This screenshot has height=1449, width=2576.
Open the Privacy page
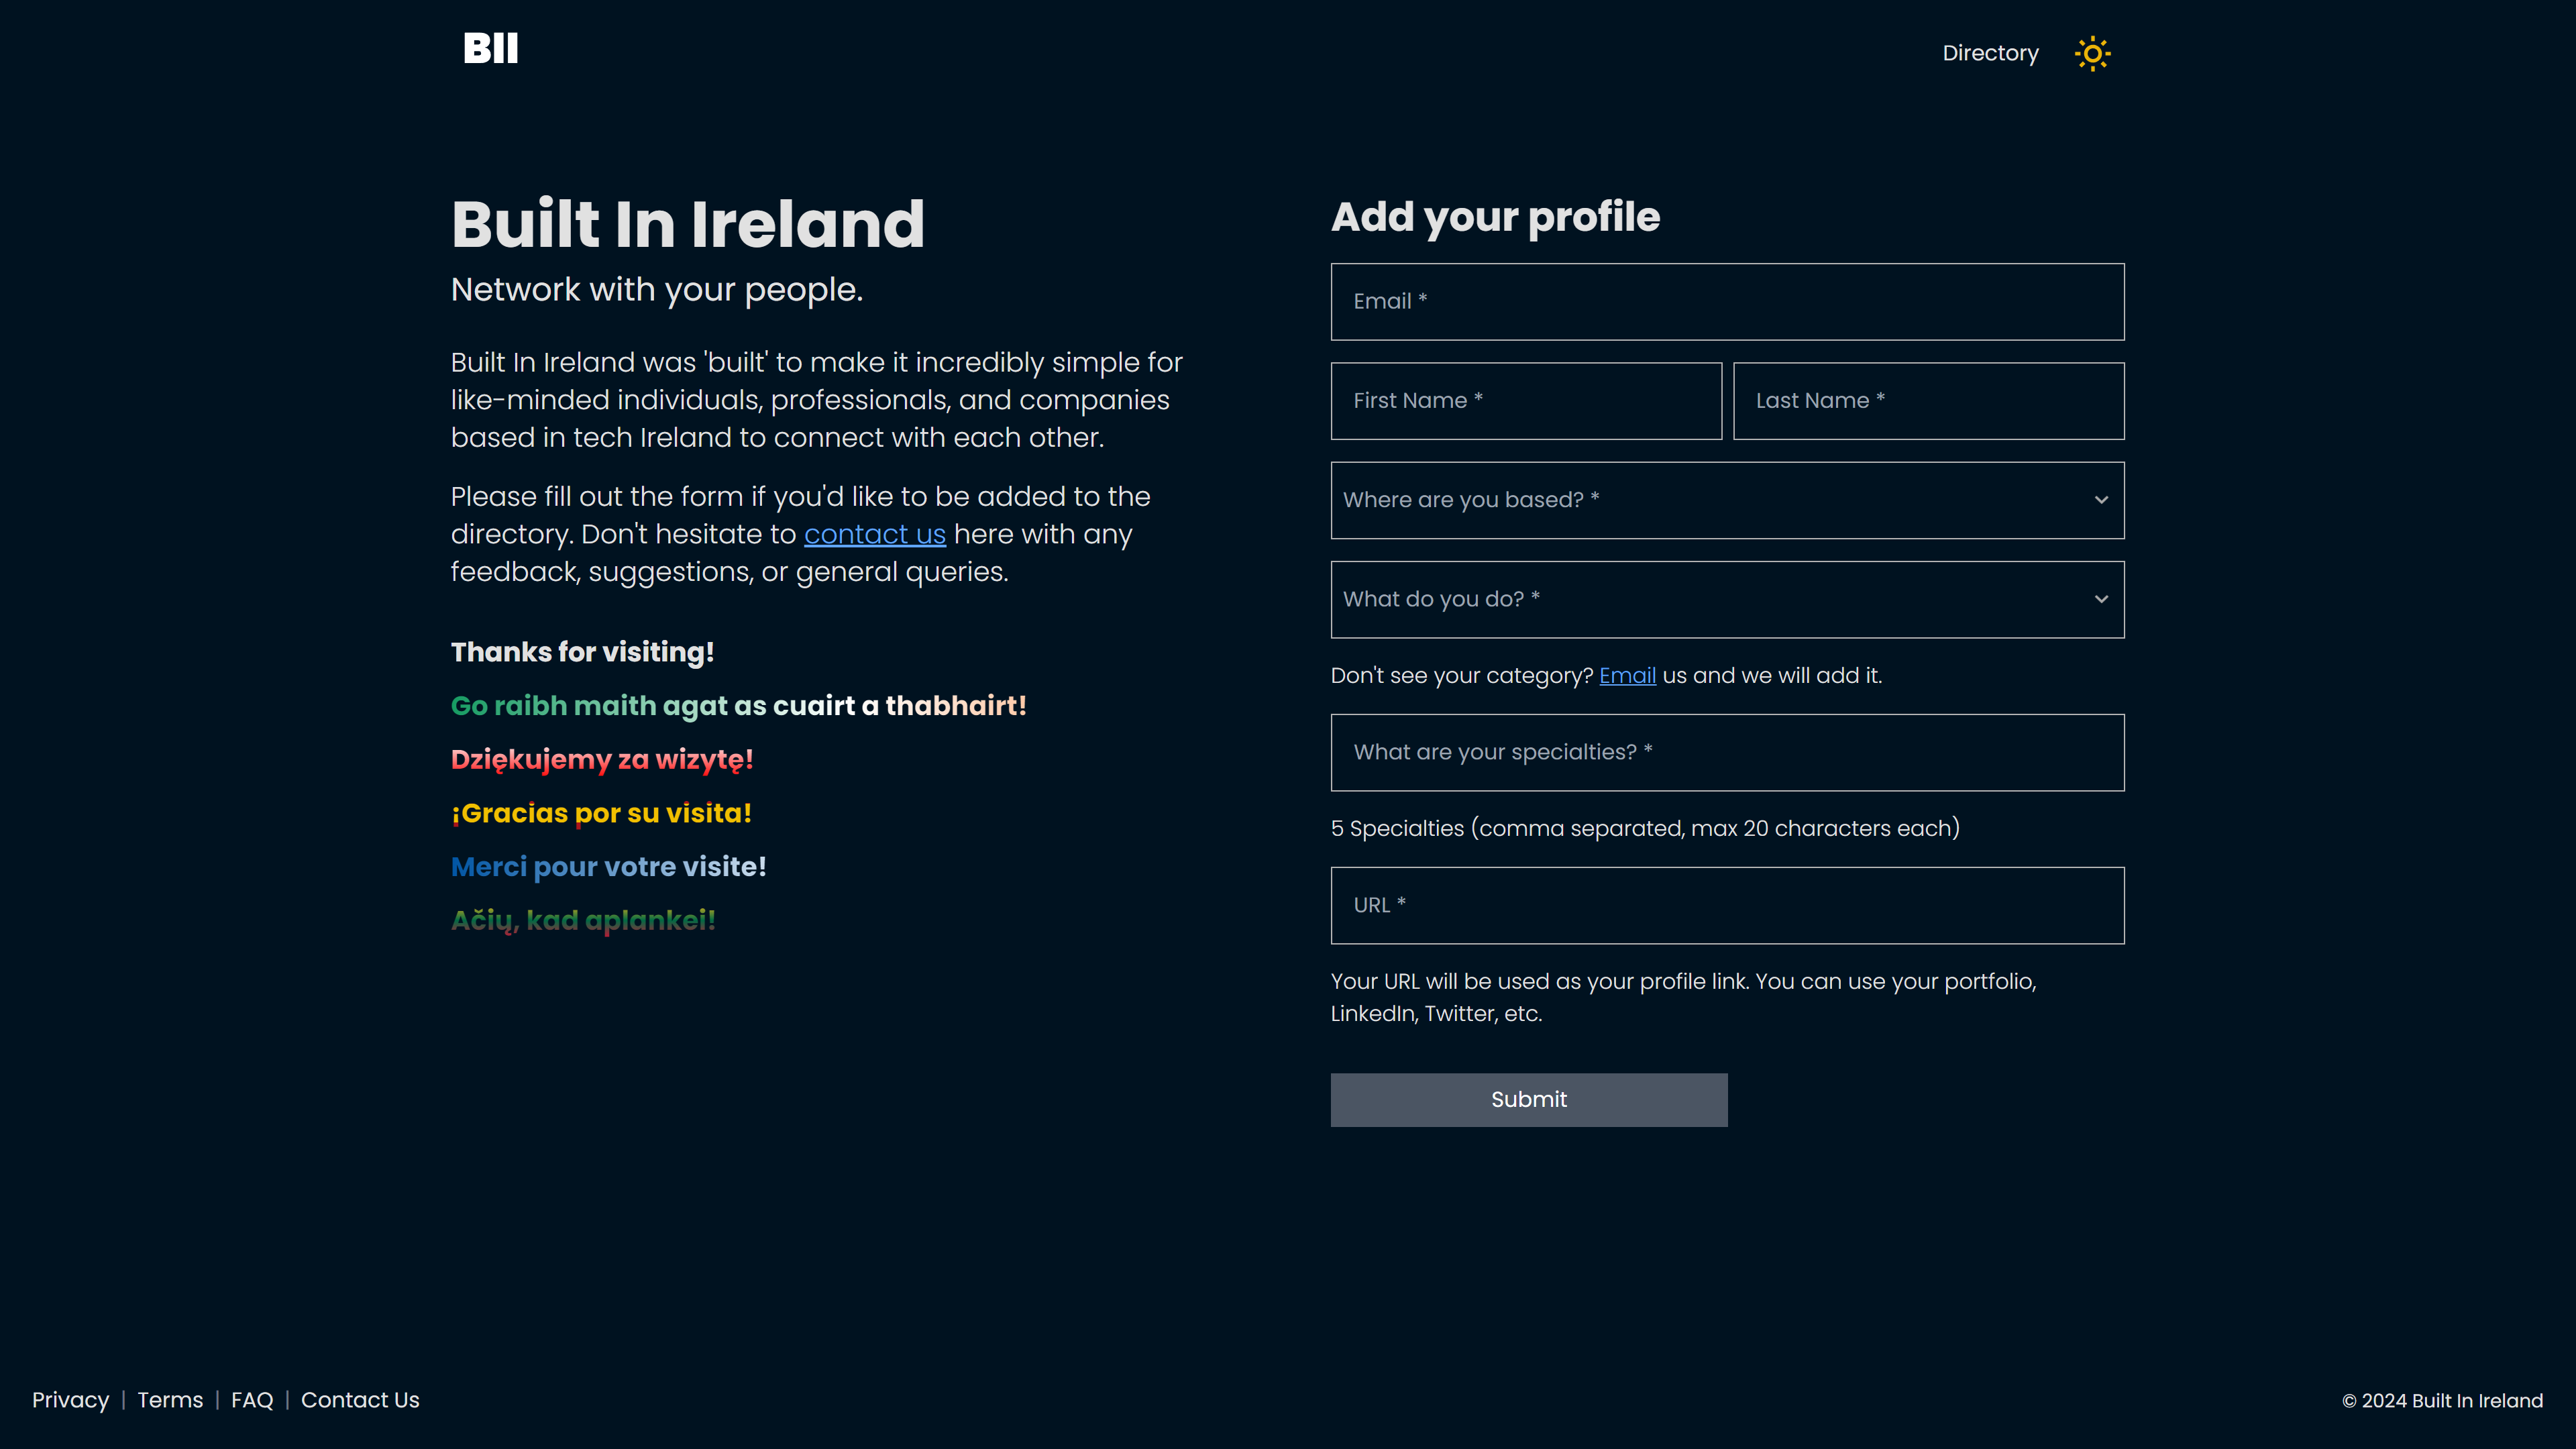[70, 1399]
